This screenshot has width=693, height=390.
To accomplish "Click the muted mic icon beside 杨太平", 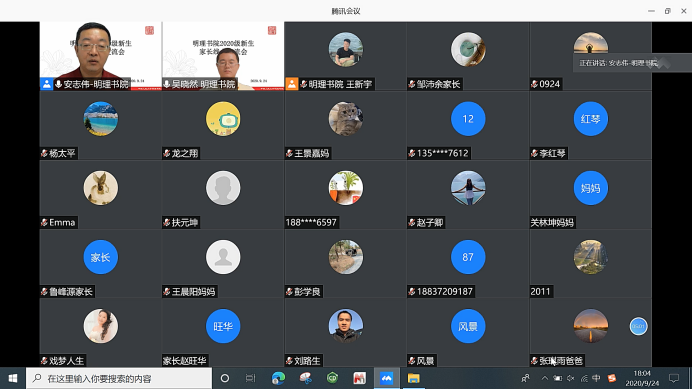I will [x=44, y=153].
